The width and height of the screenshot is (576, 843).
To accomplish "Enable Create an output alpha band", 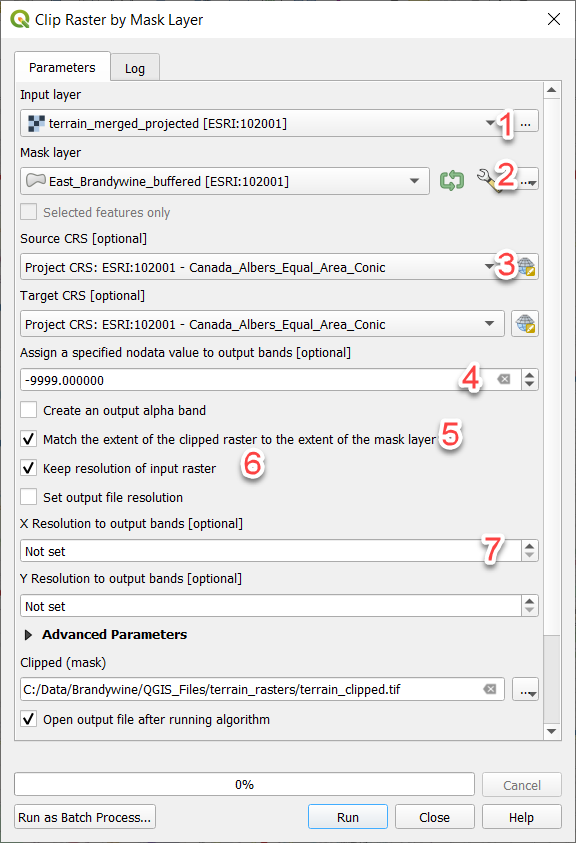I will pyautogui.click(x=29, y=410).
